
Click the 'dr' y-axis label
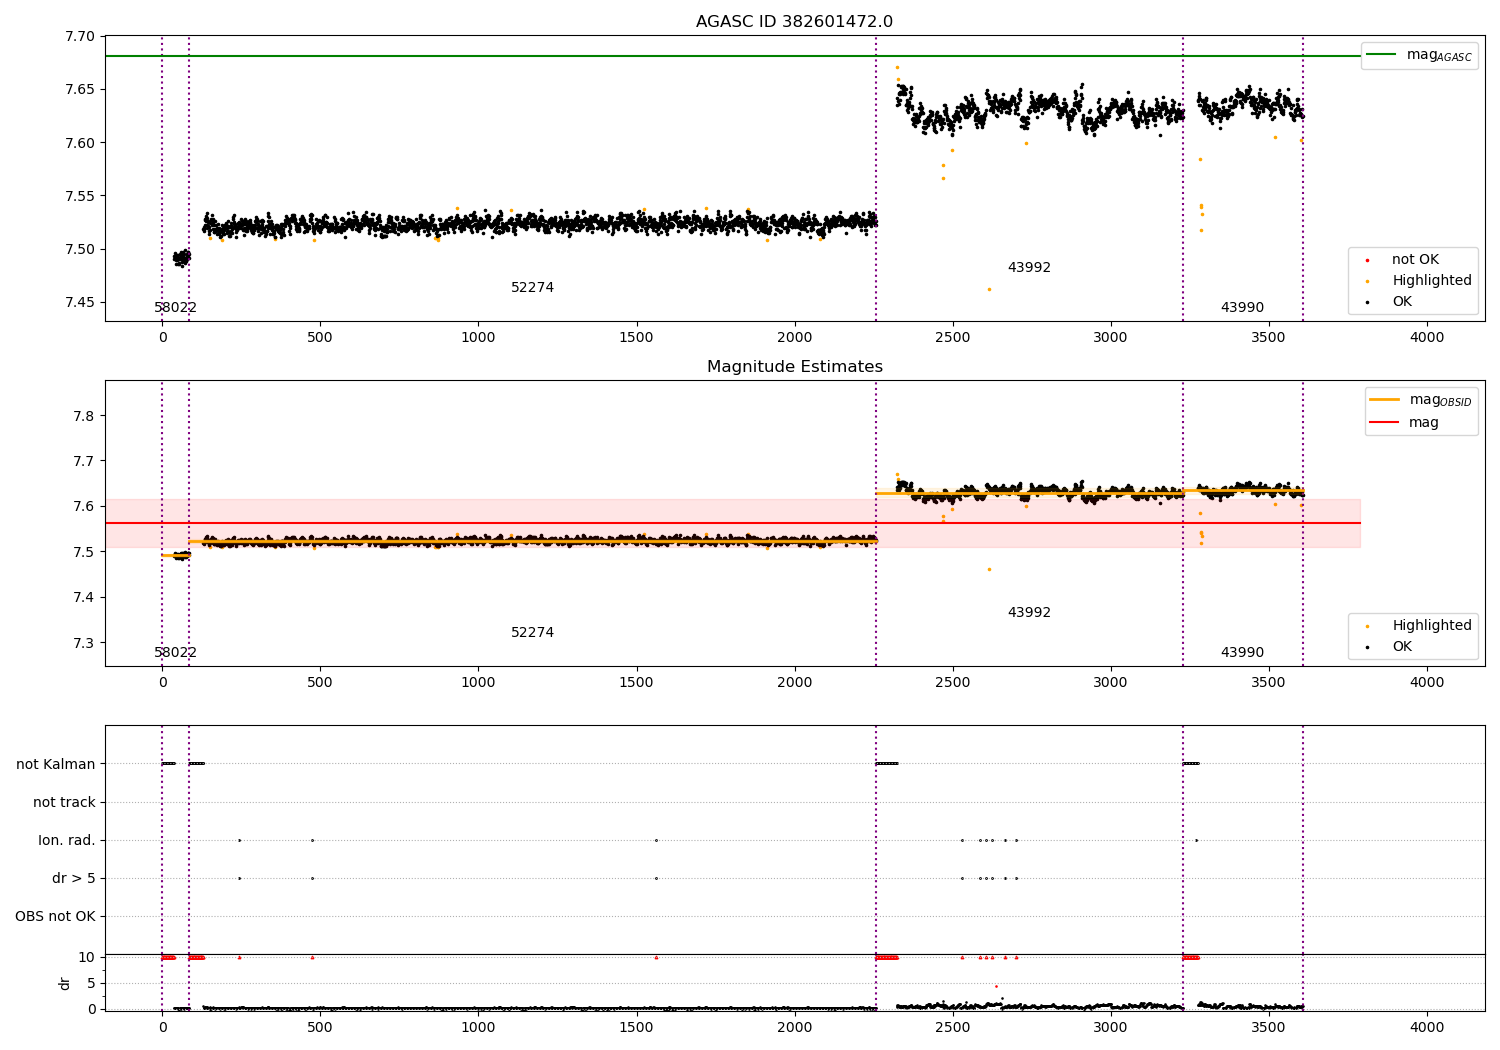point(65,983)
